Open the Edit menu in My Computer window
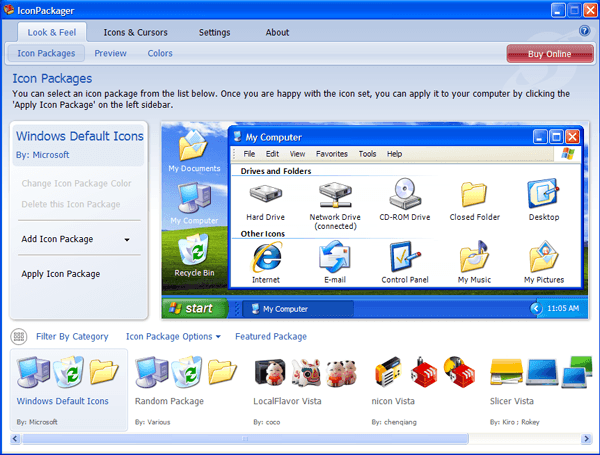 pos(272,154)
